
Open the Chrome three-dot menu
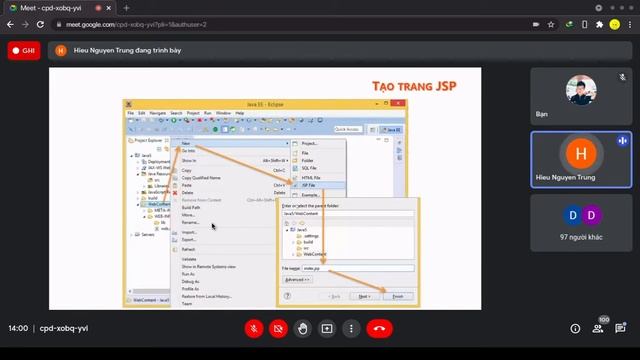point(630,24)
